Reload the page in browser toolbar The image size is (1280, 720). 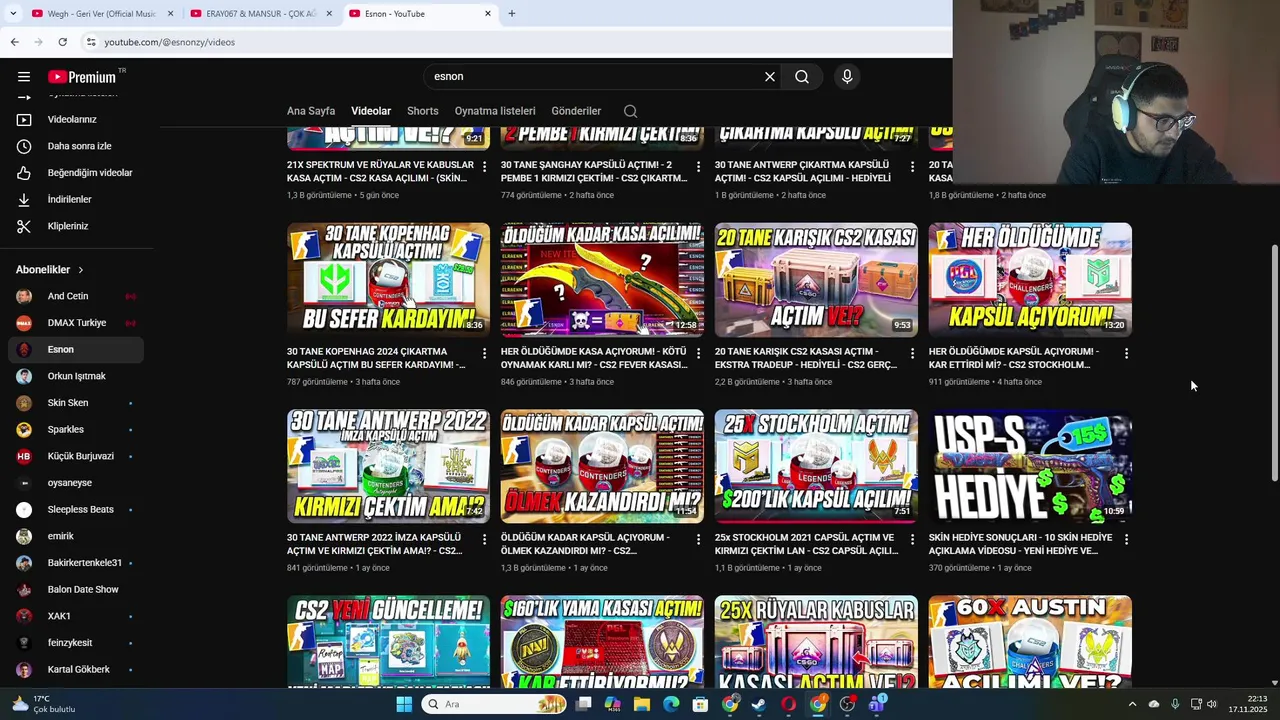tap(62, 42)
